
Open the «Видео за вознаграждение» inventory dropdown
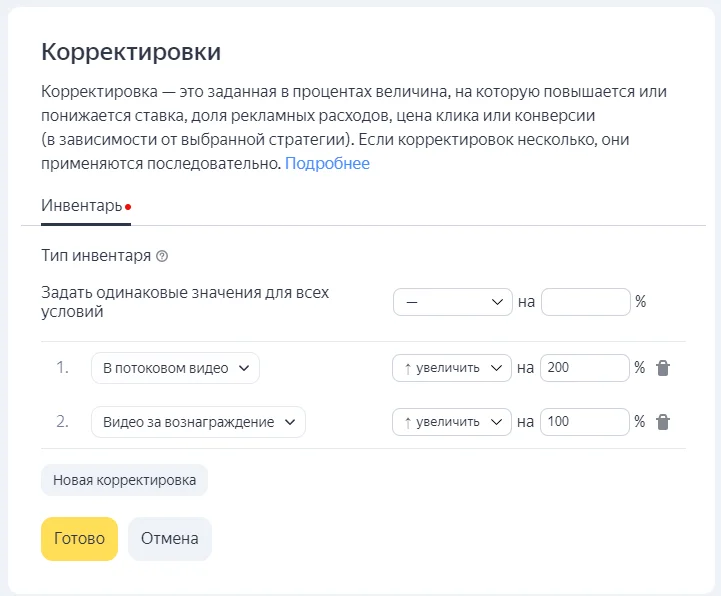(x=198, y=422)
